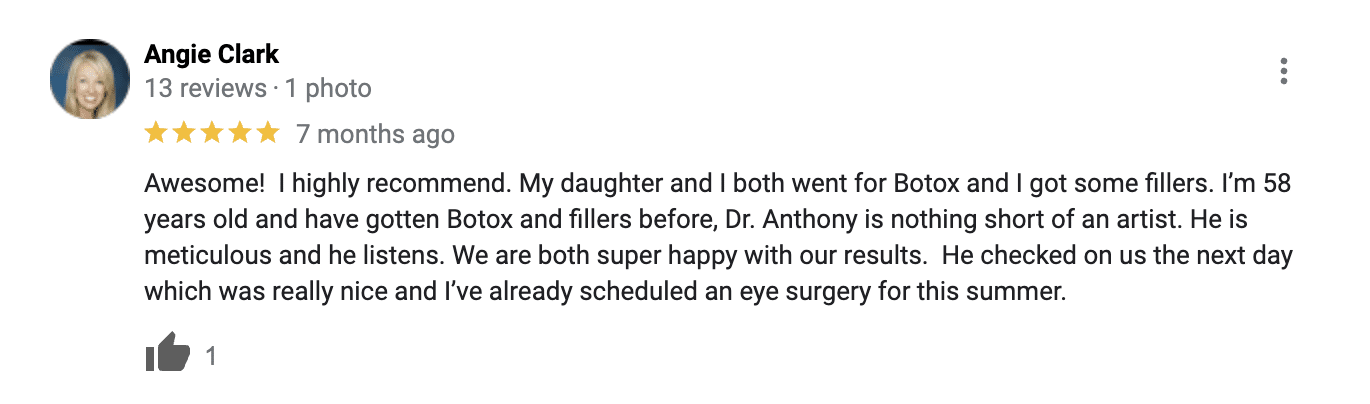Click the second yellow rating star
The height and width of the screenshot is (404, 1370).
tap(184, 133)
